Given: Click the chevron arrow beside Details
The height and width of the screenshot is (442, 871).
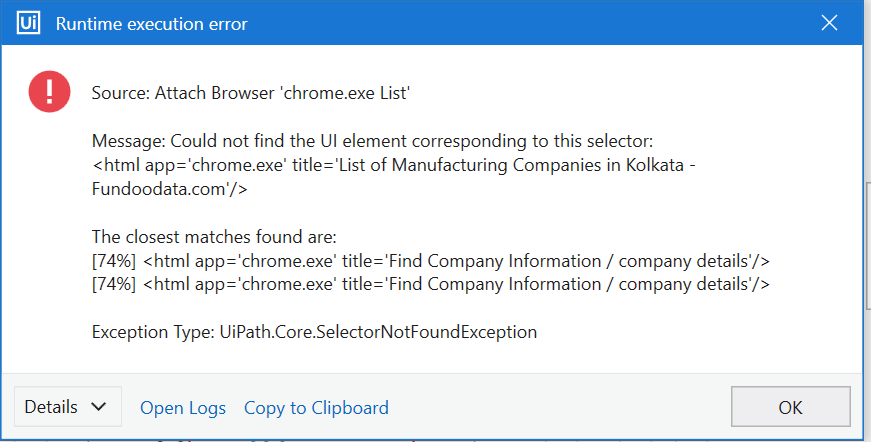Looking at the screenshot, I should pyautogui.click(x=97, y=408).
